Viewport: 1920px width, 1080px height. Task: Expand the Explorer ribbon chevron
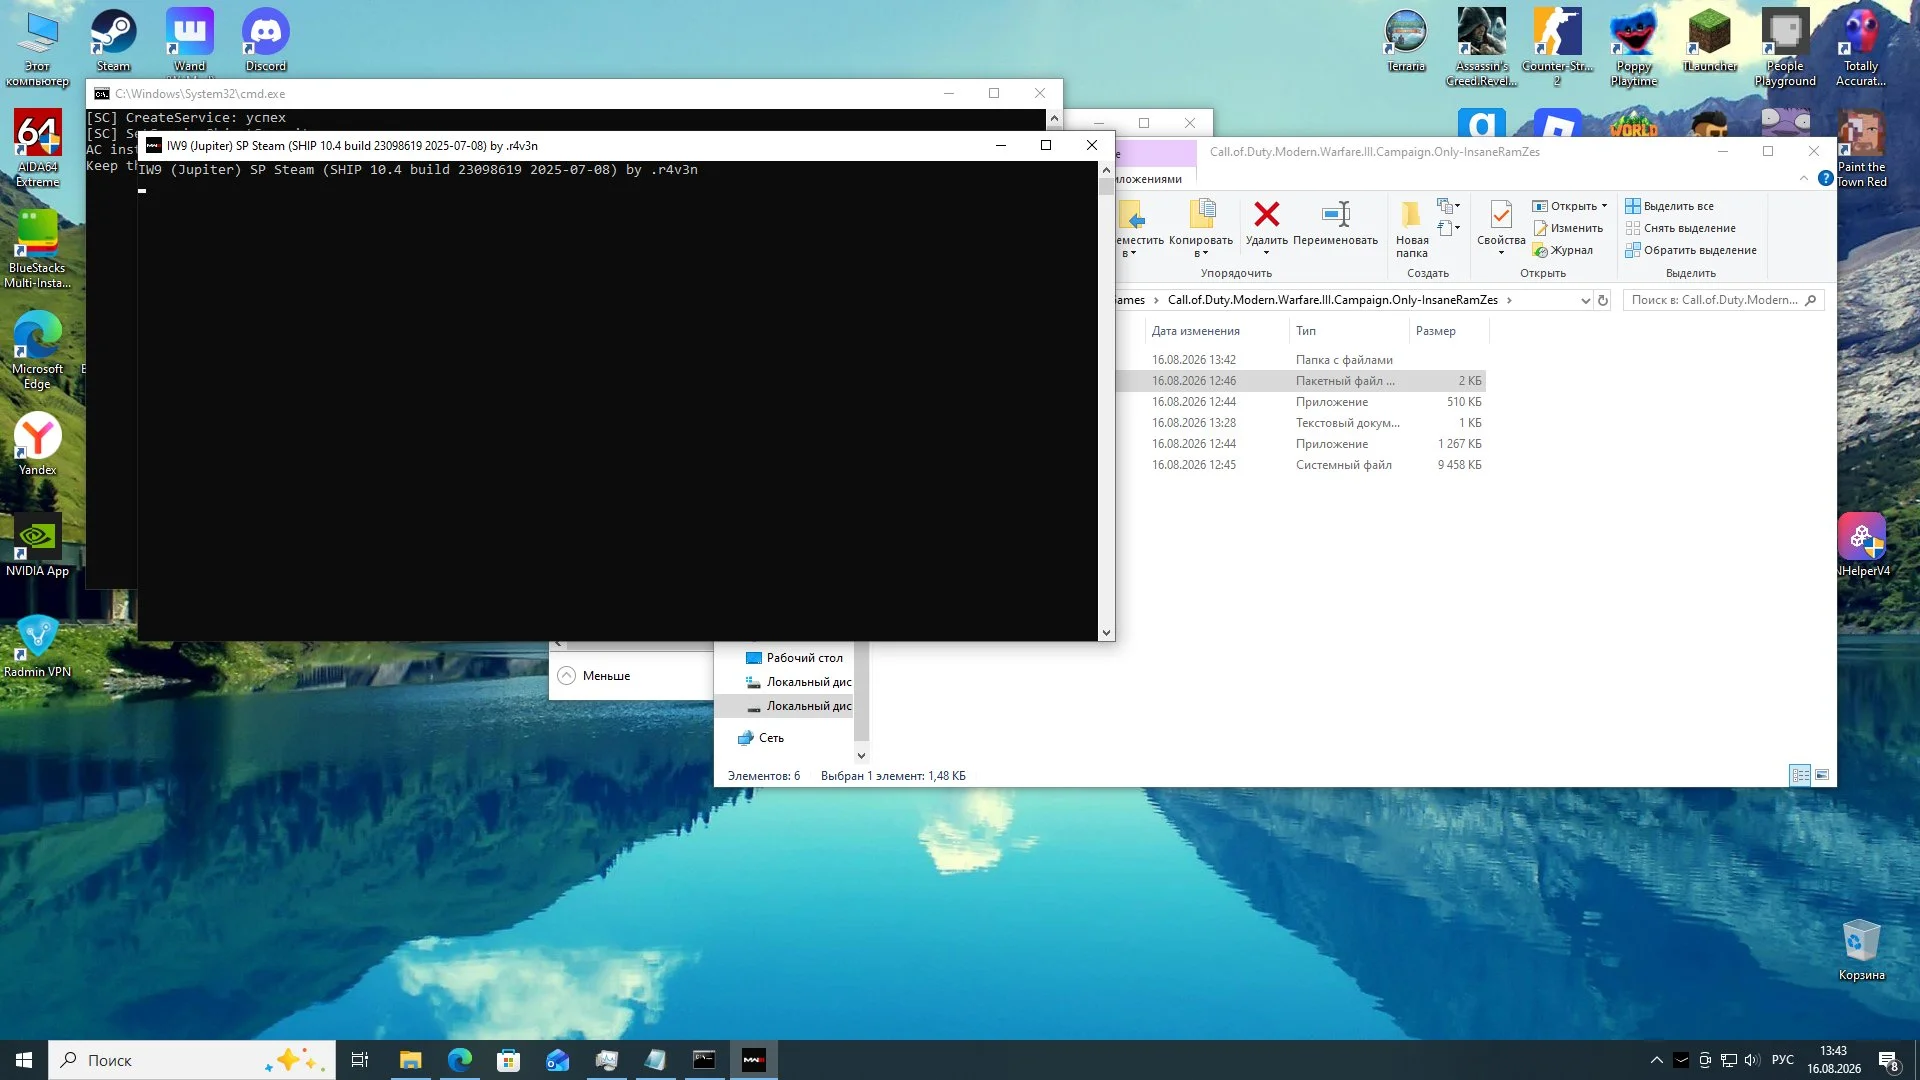click(1803, 178)
